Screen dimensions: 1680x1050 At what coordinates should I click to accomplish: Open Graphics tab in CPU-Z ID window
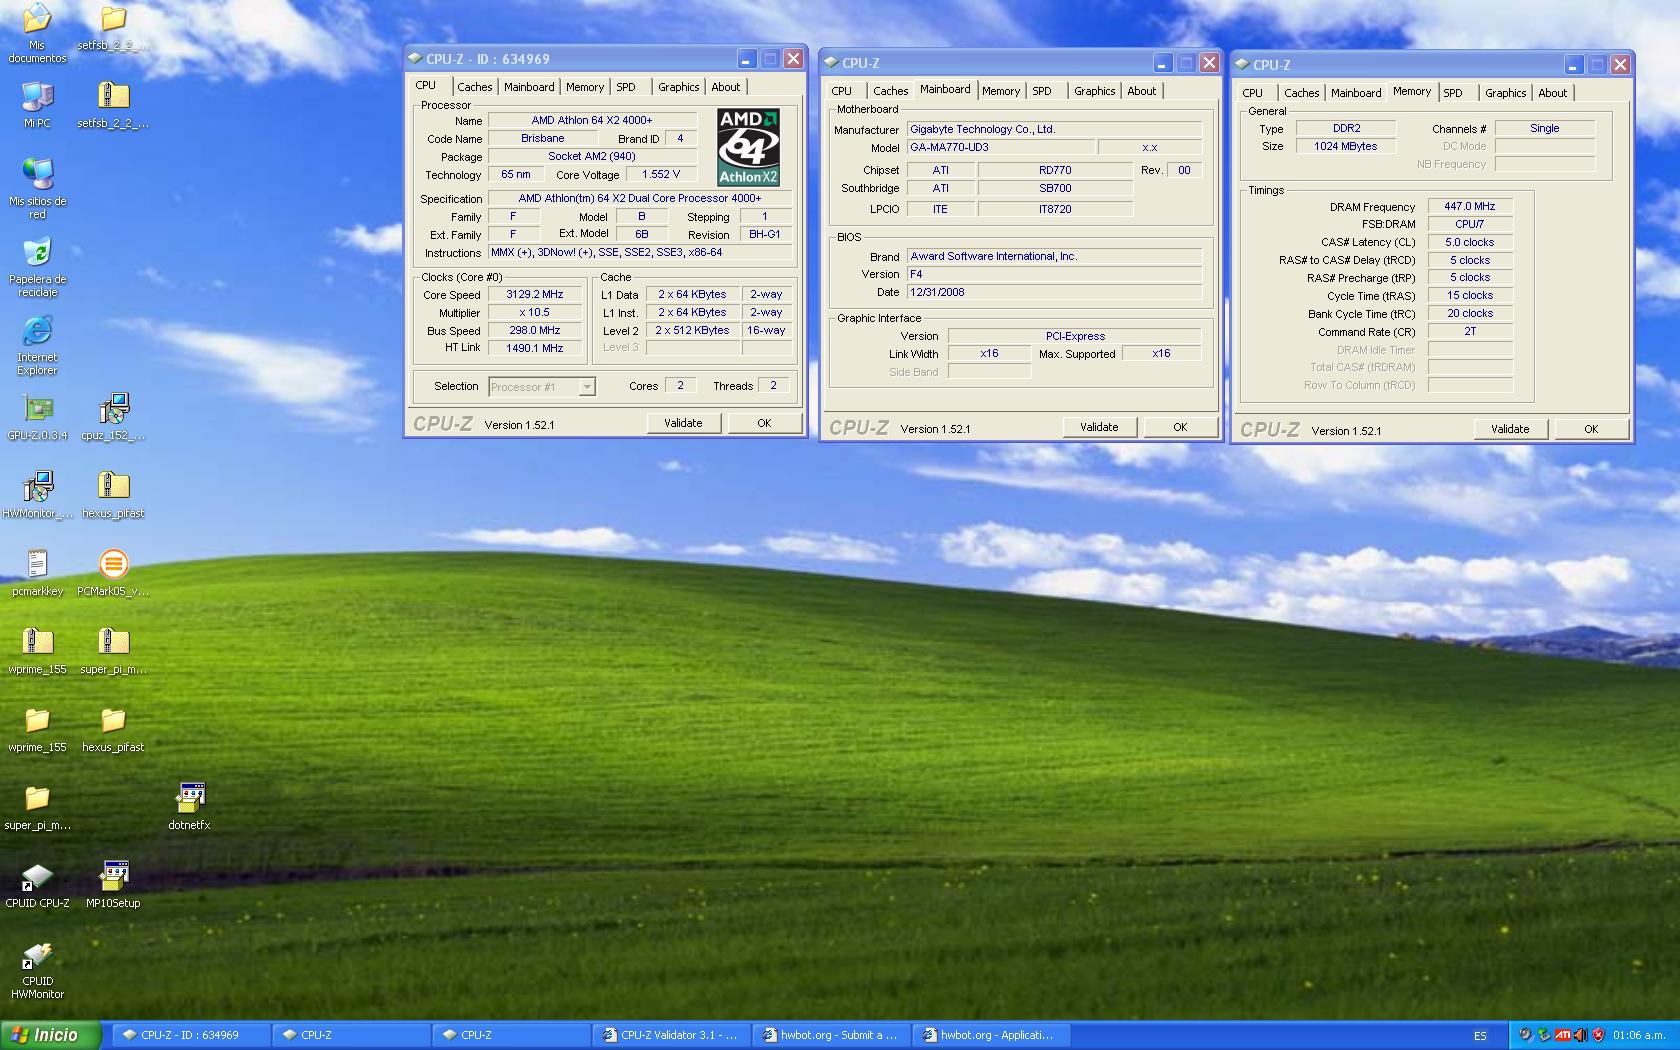click(x=679, y=87)
